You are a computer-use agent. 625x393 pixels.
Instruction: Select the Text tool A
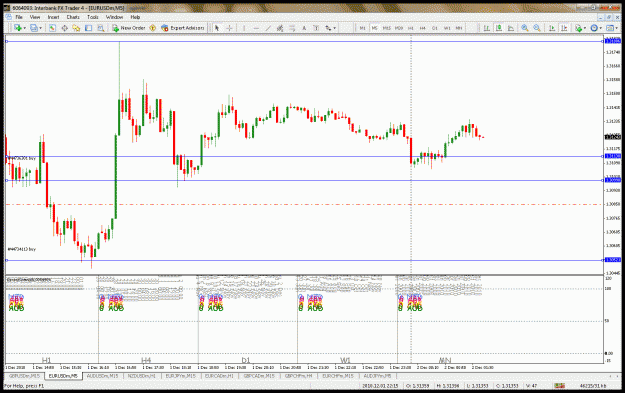[x=304, y=28]
